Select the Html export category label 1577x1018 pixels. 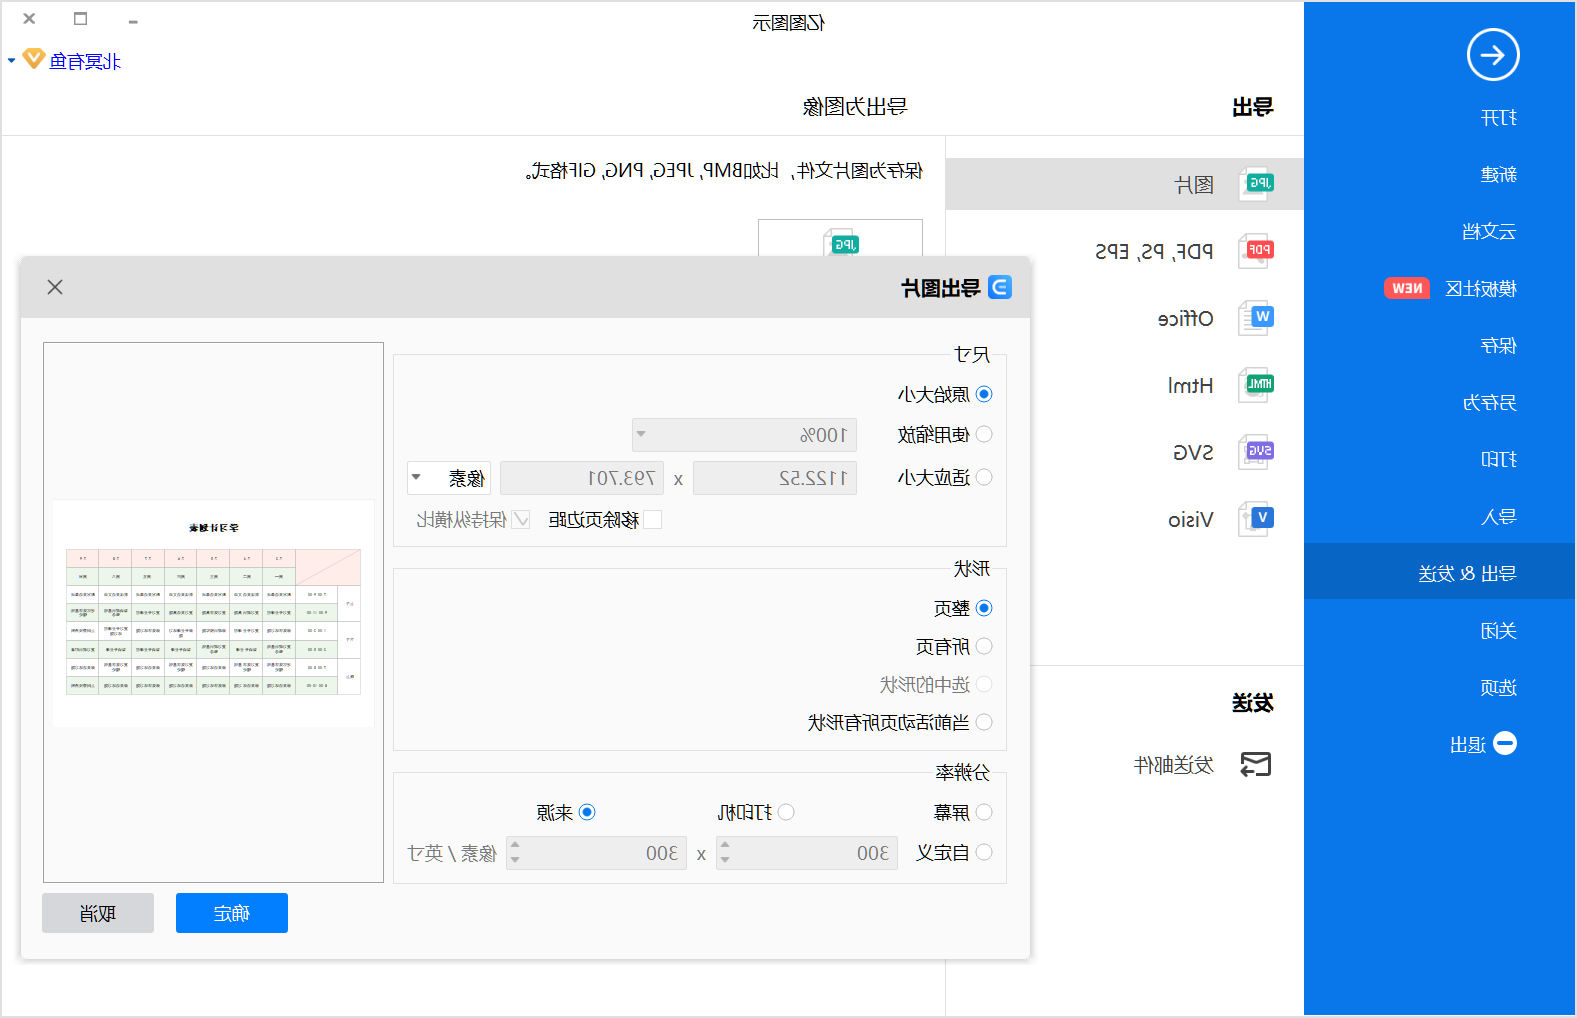click(1190, 385)
